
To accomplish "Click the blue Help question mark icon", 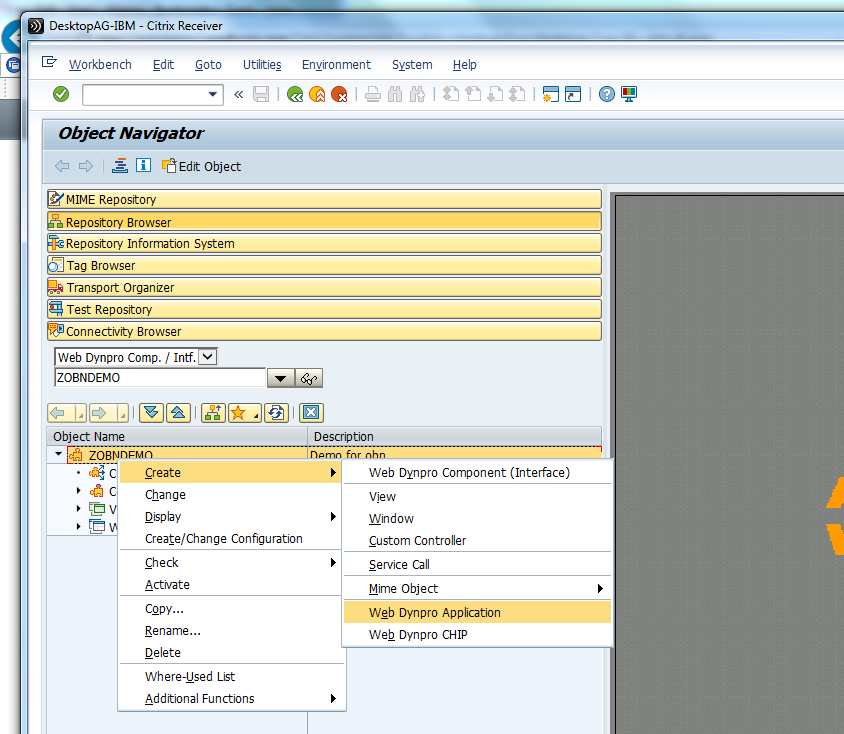I will [607, 94].
